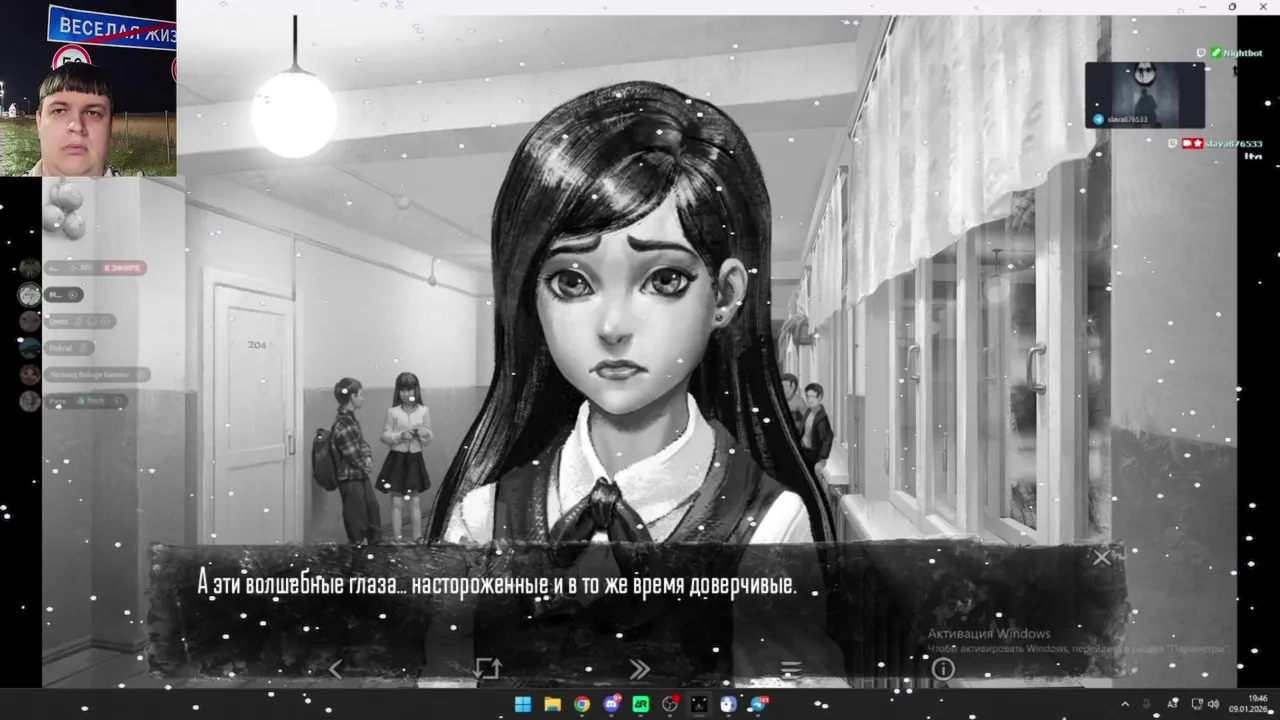1280x720 pixels.
Task: Open the OBS icon with red dot on taskbar
Action: coord(670,704)
